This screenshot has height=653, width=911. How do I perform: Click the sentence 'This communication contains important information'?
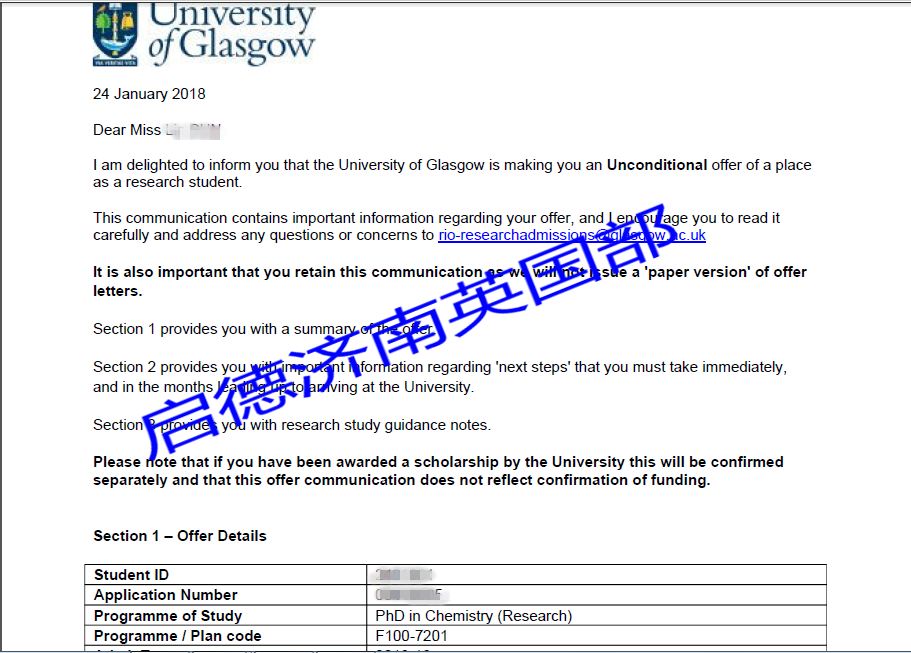click(436, 227)
